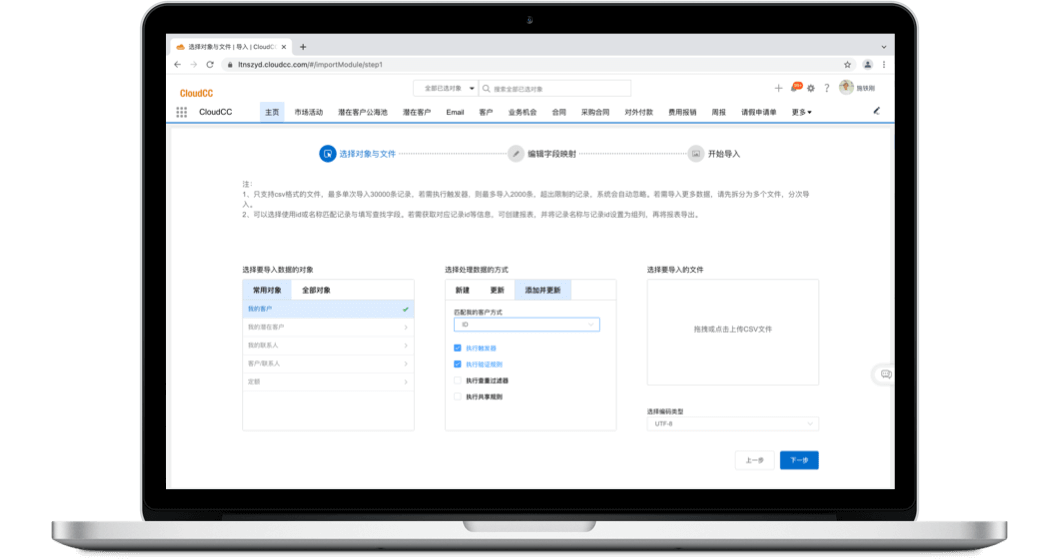
Task: Uncheck the 执行触发器 checkbox
Action: pyautogui.click(x=458, y=348)
